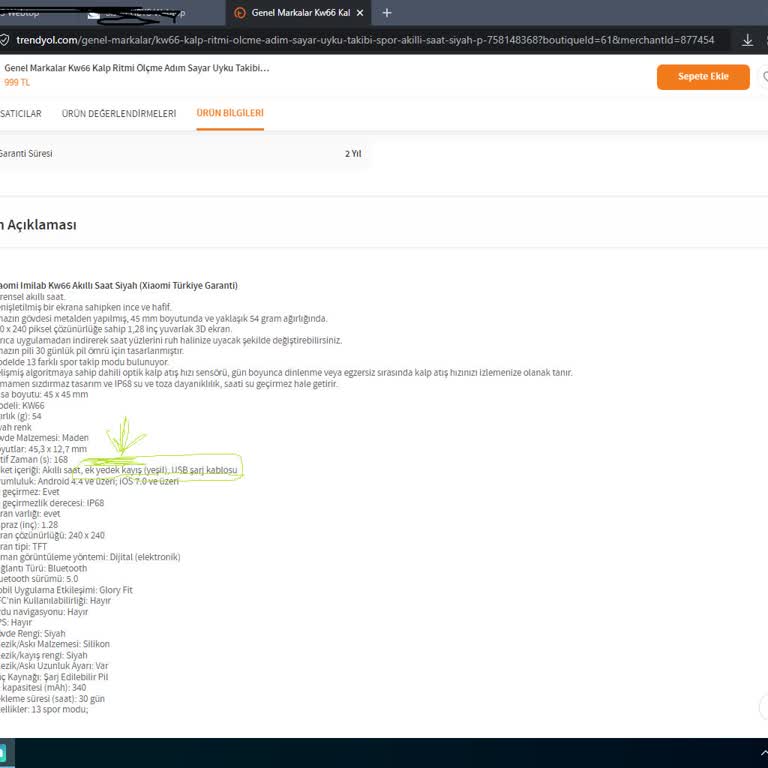Click the ekran tipi: TFT line
Image resolution: width=768 pixels, height=768 pixels.
coord(24,547)
